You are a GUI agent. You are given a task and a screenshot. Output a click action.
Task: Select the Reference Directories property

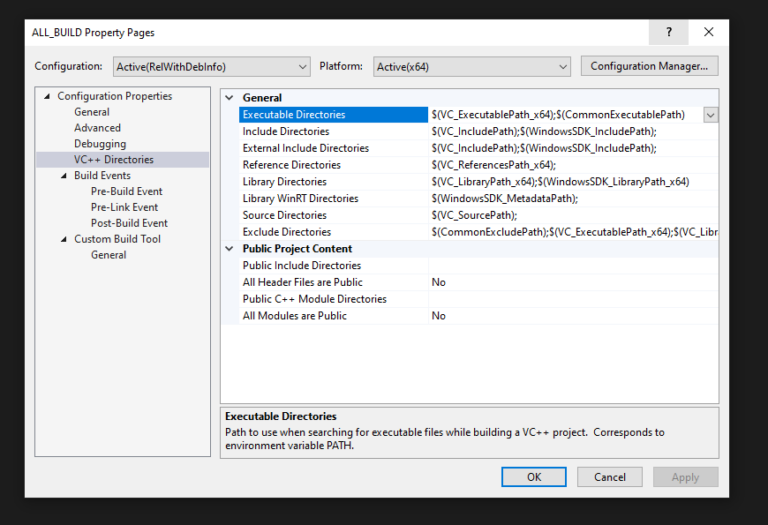click(334, 165)
